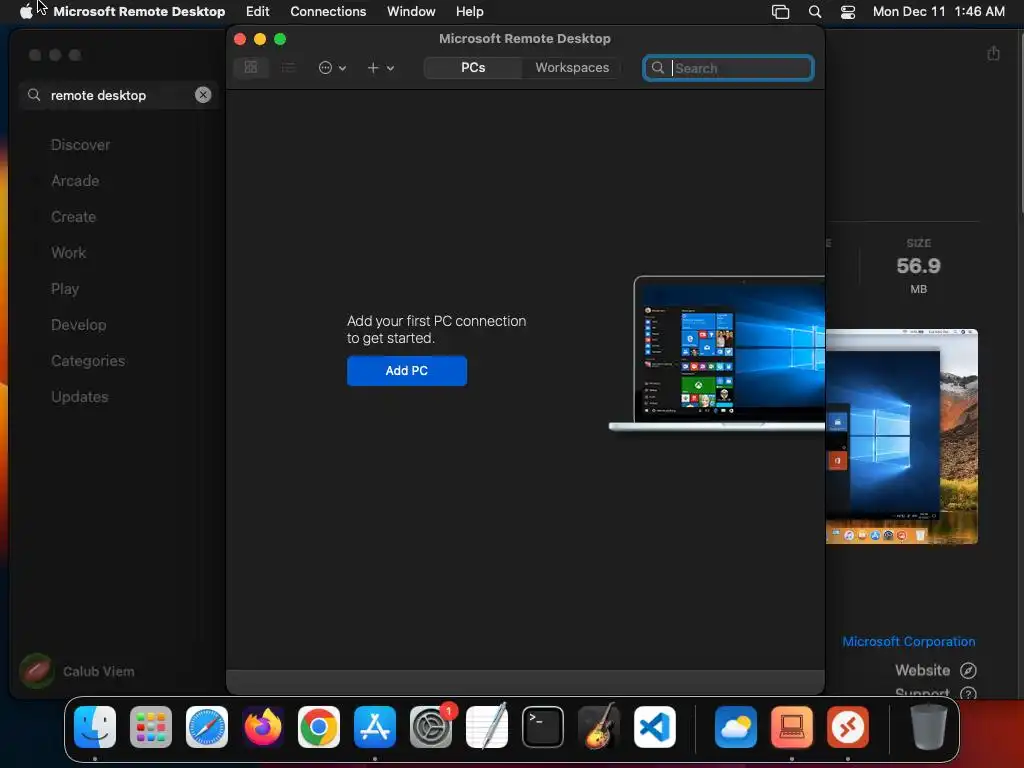Focus the Remote Desktop Search field
This screenshot has width=1024, height=768.
728,68
